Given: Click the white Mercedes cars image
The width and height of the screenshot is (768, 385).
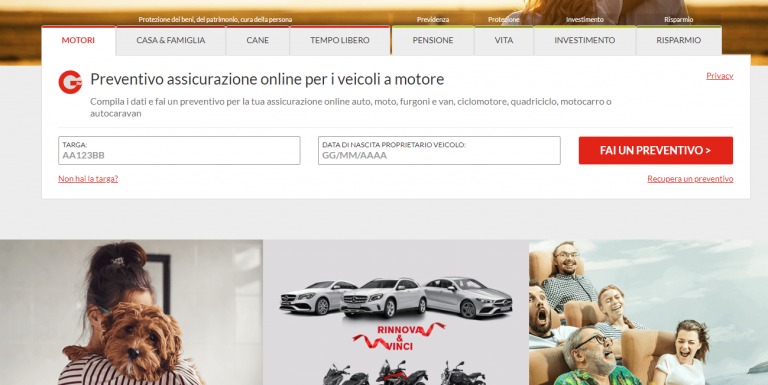Looking at the screenshot, I should click(396, 297).
